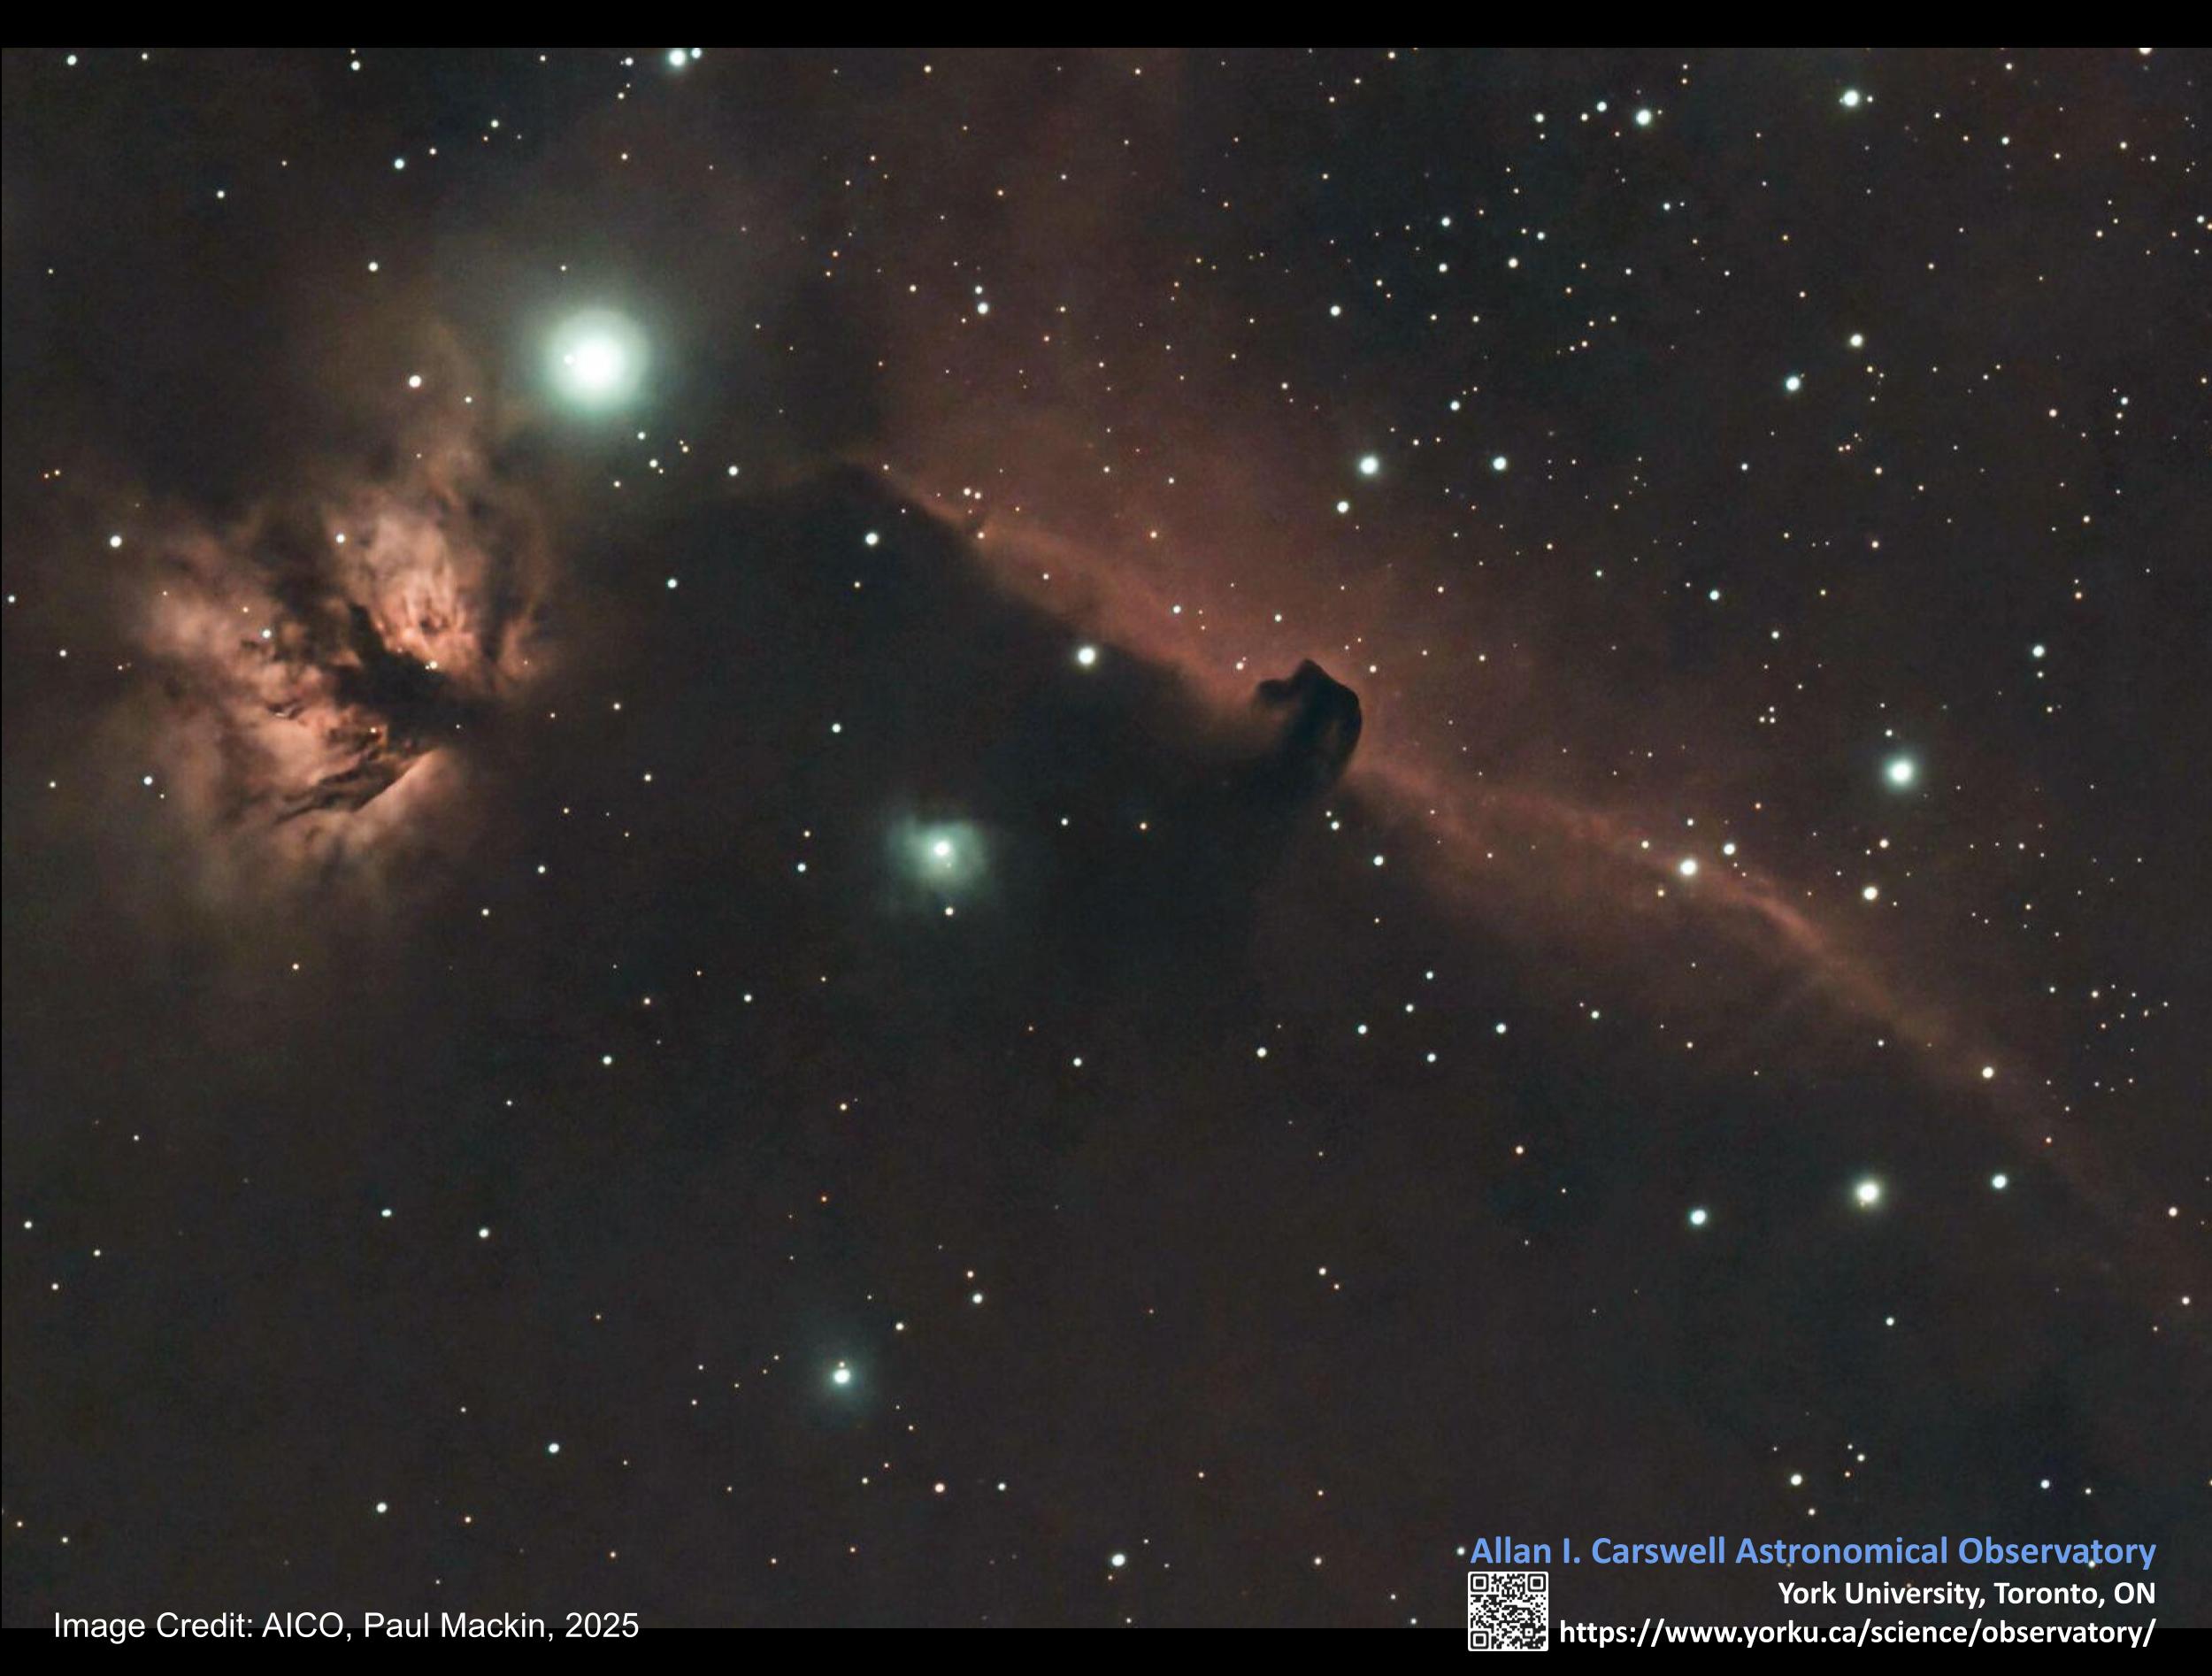
Task: Click the bright star at top center edge
Action: [x=678, y=57]
